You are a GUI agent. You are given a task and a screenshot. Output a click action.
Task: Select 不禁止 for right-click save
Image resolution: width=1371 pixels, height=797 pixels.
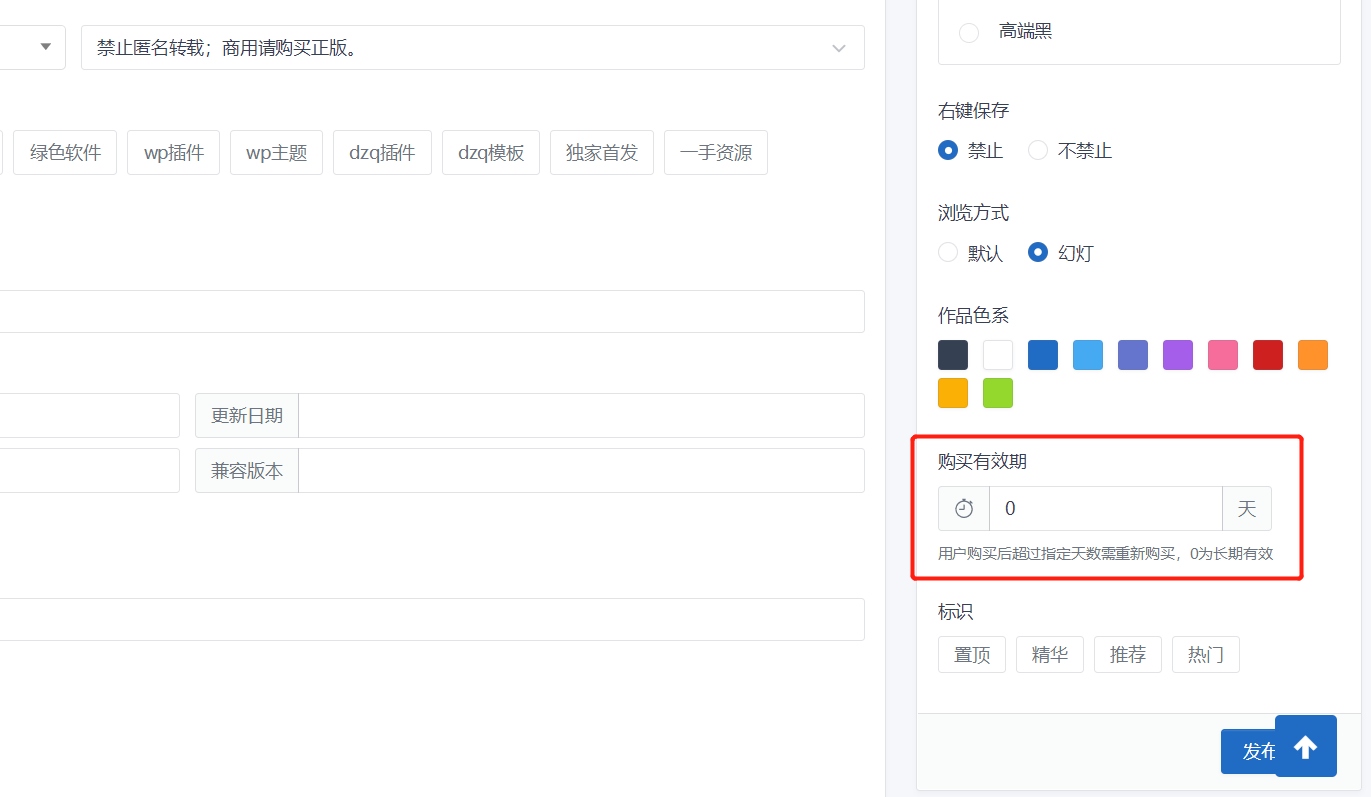(x=1038, y=151)
